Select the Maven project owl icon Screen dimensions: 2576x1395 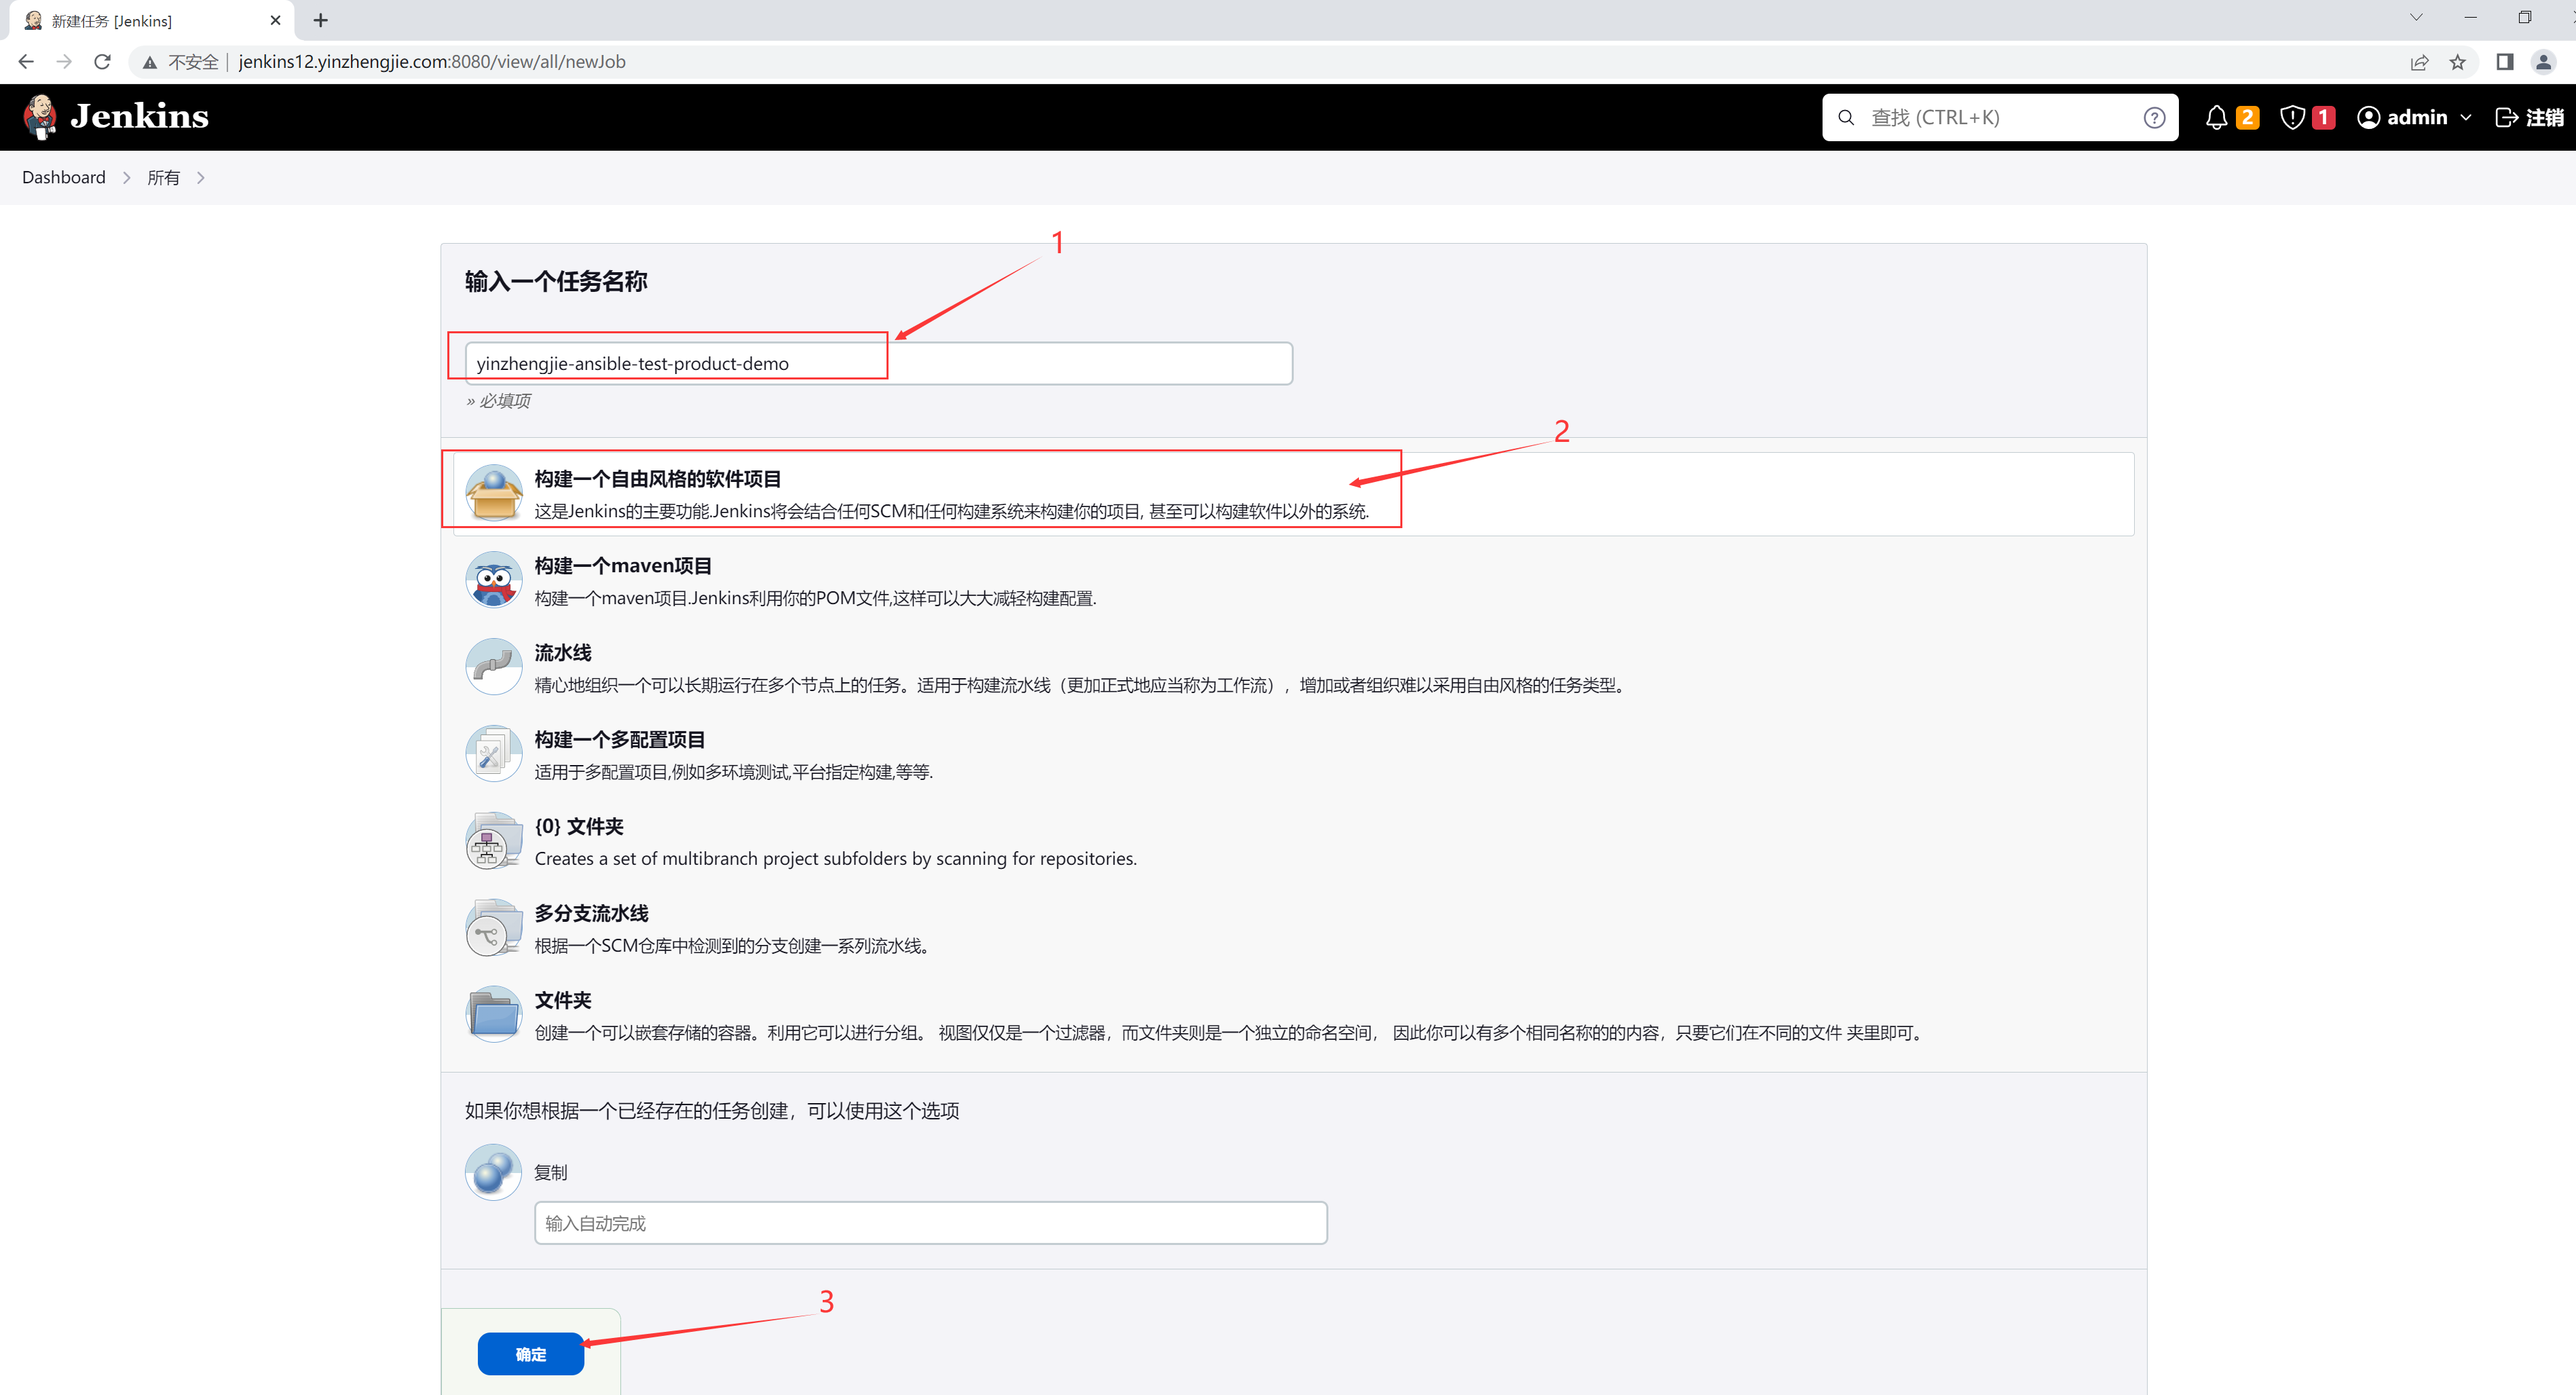493,580
